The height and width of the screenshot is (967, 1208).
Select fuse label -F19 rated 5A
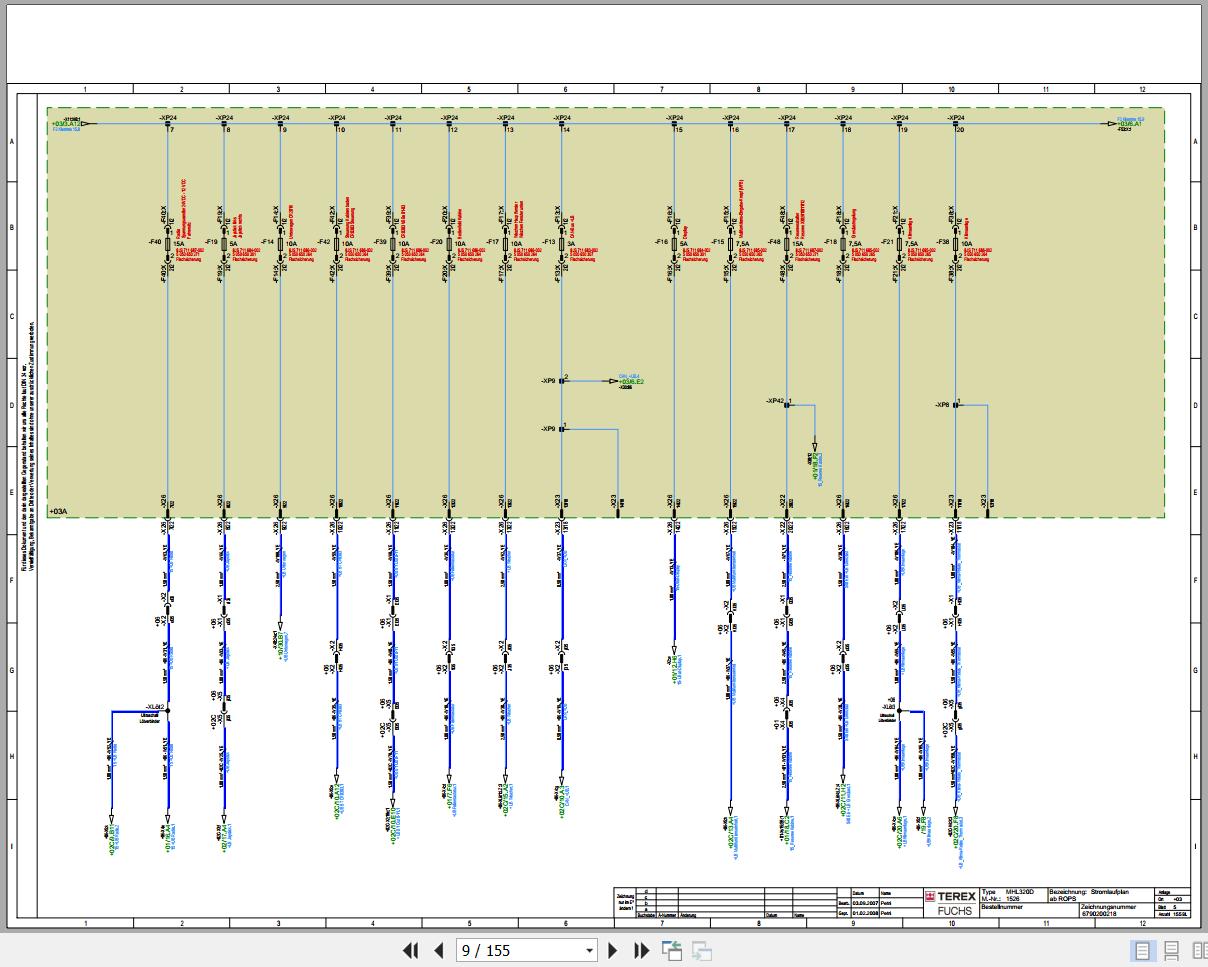coord(211,242)
